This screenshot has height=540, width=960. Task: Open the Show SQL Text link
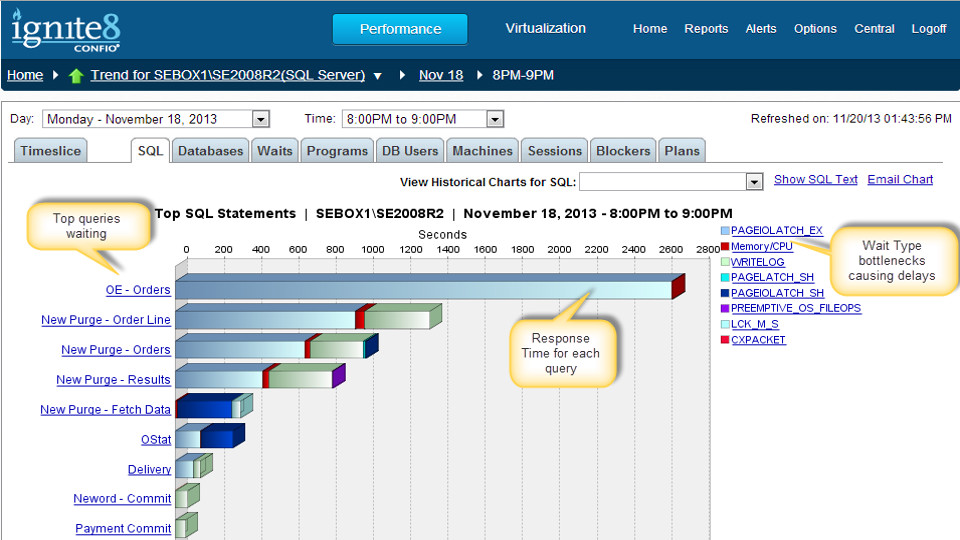816,179
